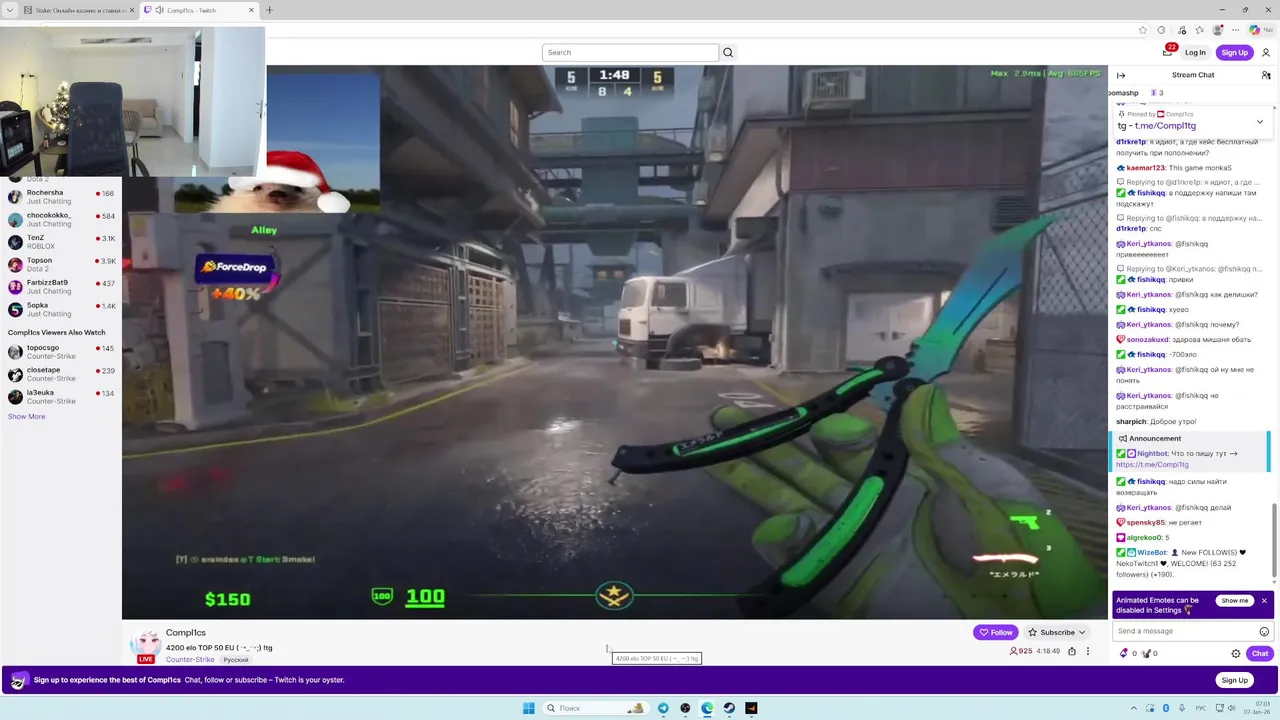Open Topson Dota 2 channel

coord(61,264)
